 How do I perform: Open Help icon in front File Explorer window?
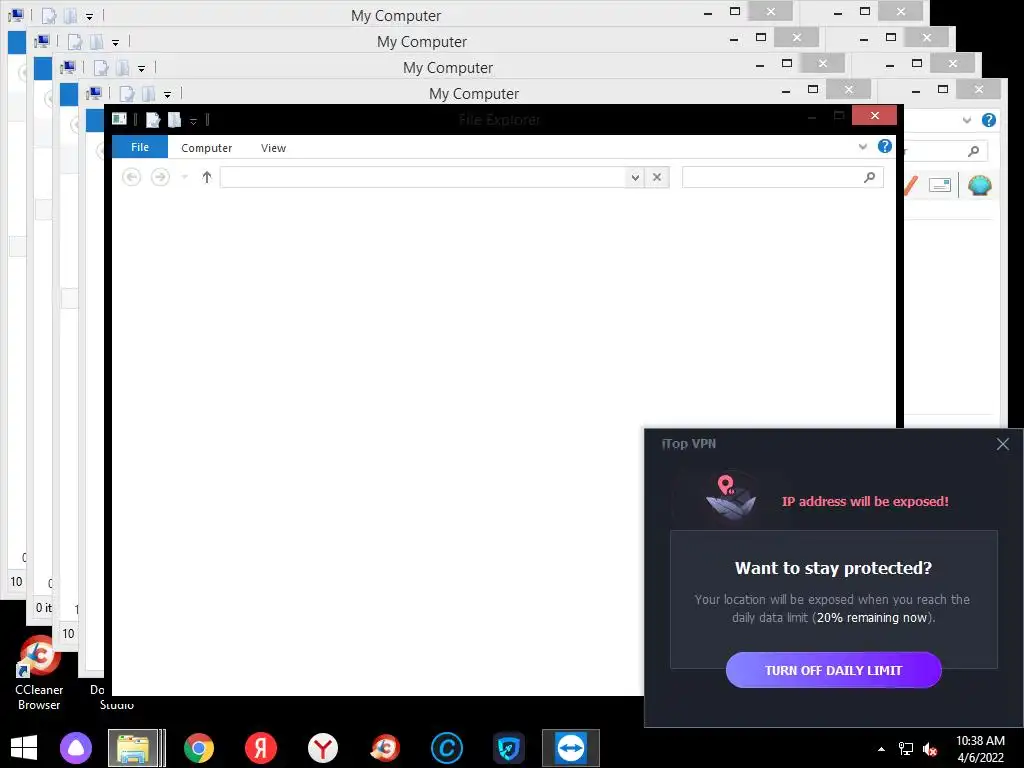click(x=884, y=146)
